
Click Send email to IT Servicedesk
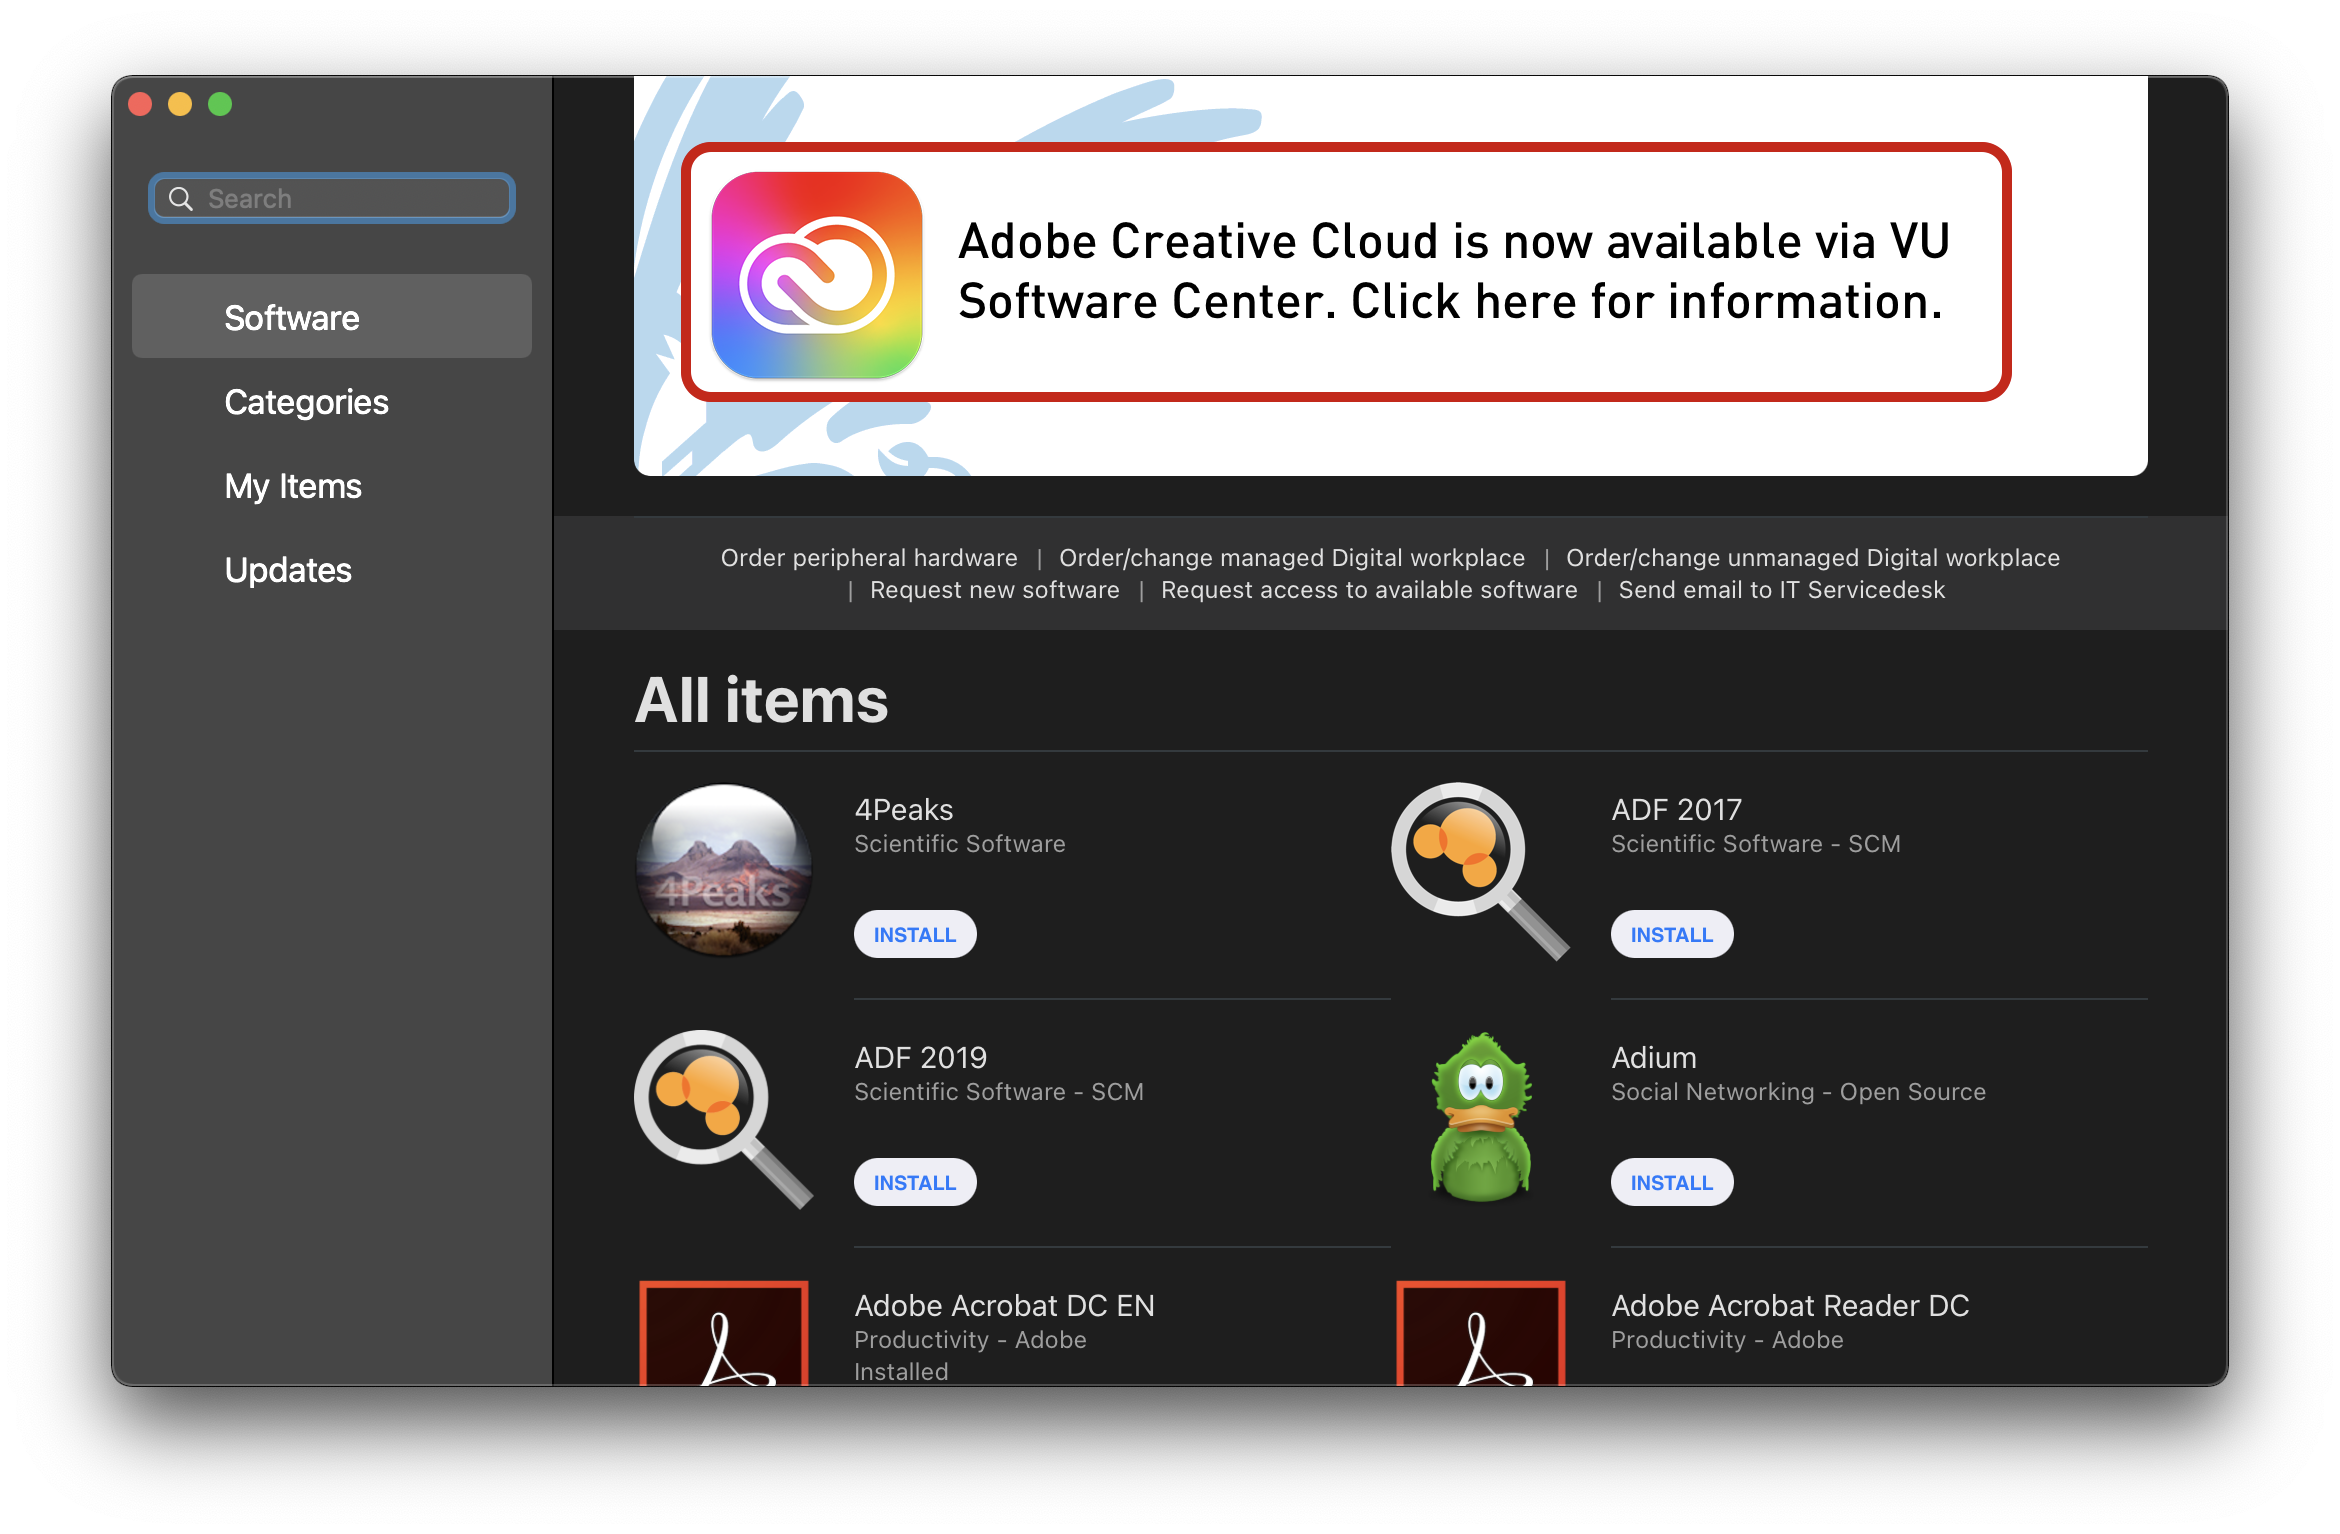click(1782, 590)
